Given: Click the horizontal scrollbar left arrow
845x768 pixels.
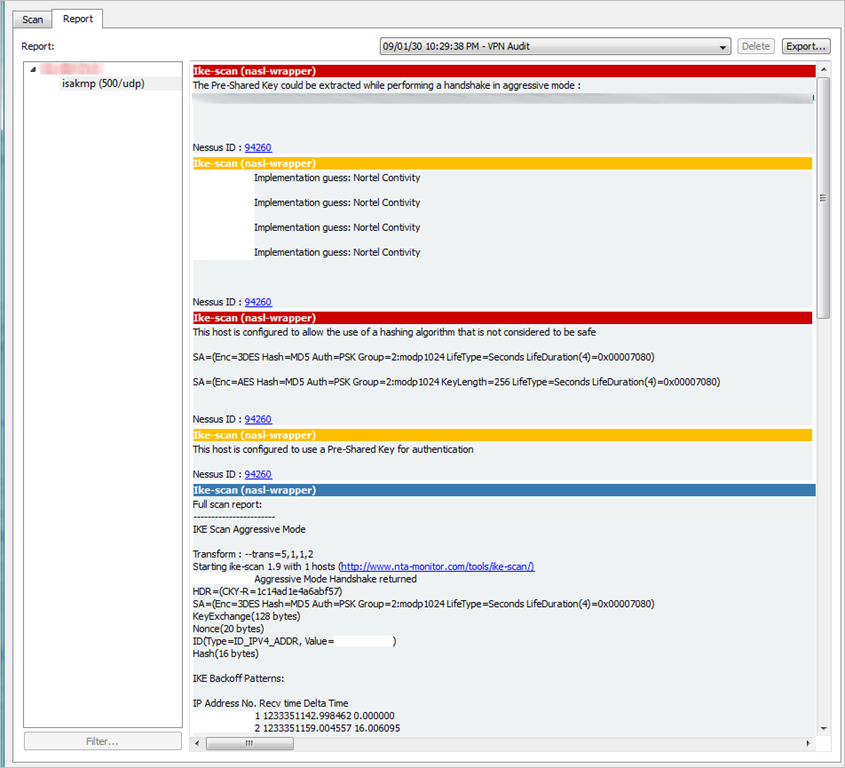Looking at the screenshot, I should (198, 744).
